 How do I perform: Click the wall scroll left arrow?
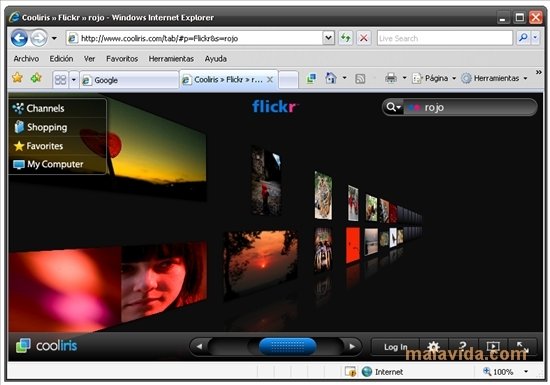[199, 346]
